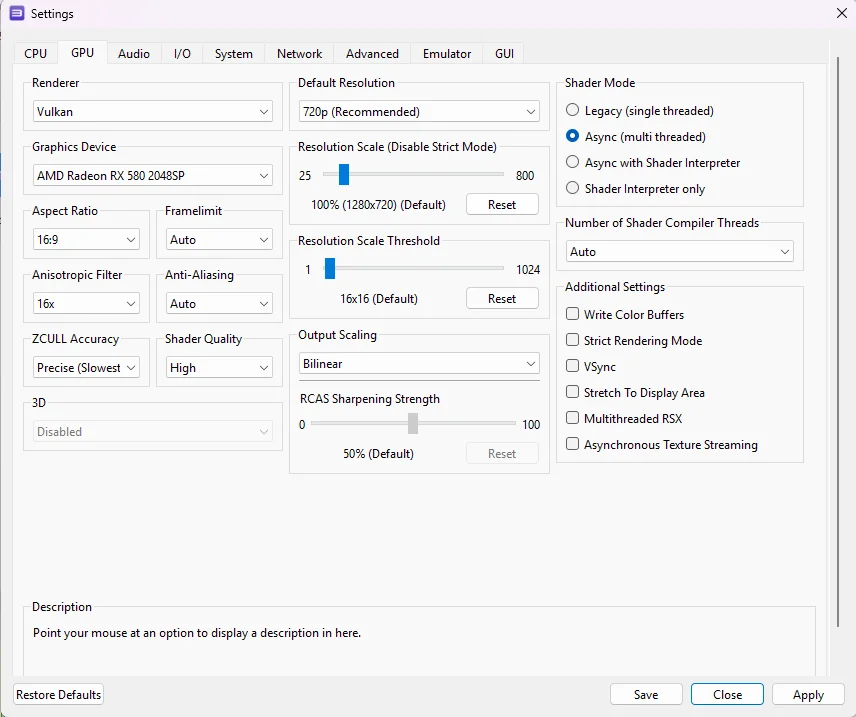Enable Multithreaded RSX checkbox

click(x=624, y=418)
